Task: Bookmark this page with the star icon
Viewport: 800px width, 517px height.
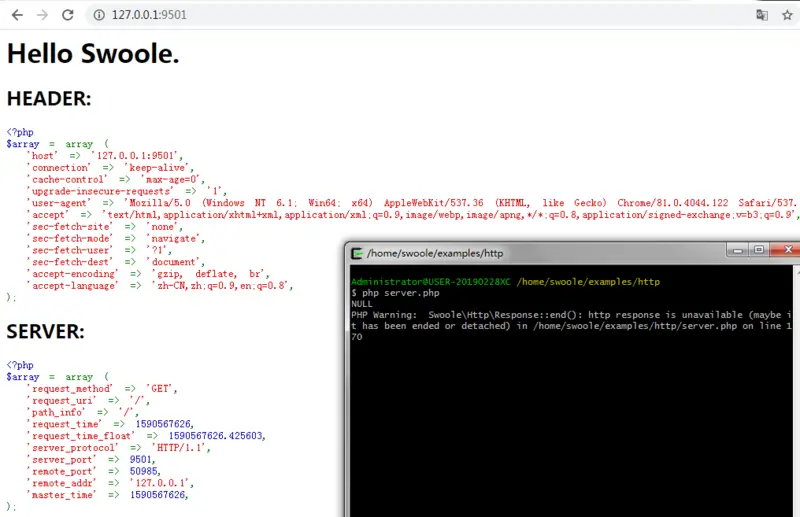Action: pos(787,15)
